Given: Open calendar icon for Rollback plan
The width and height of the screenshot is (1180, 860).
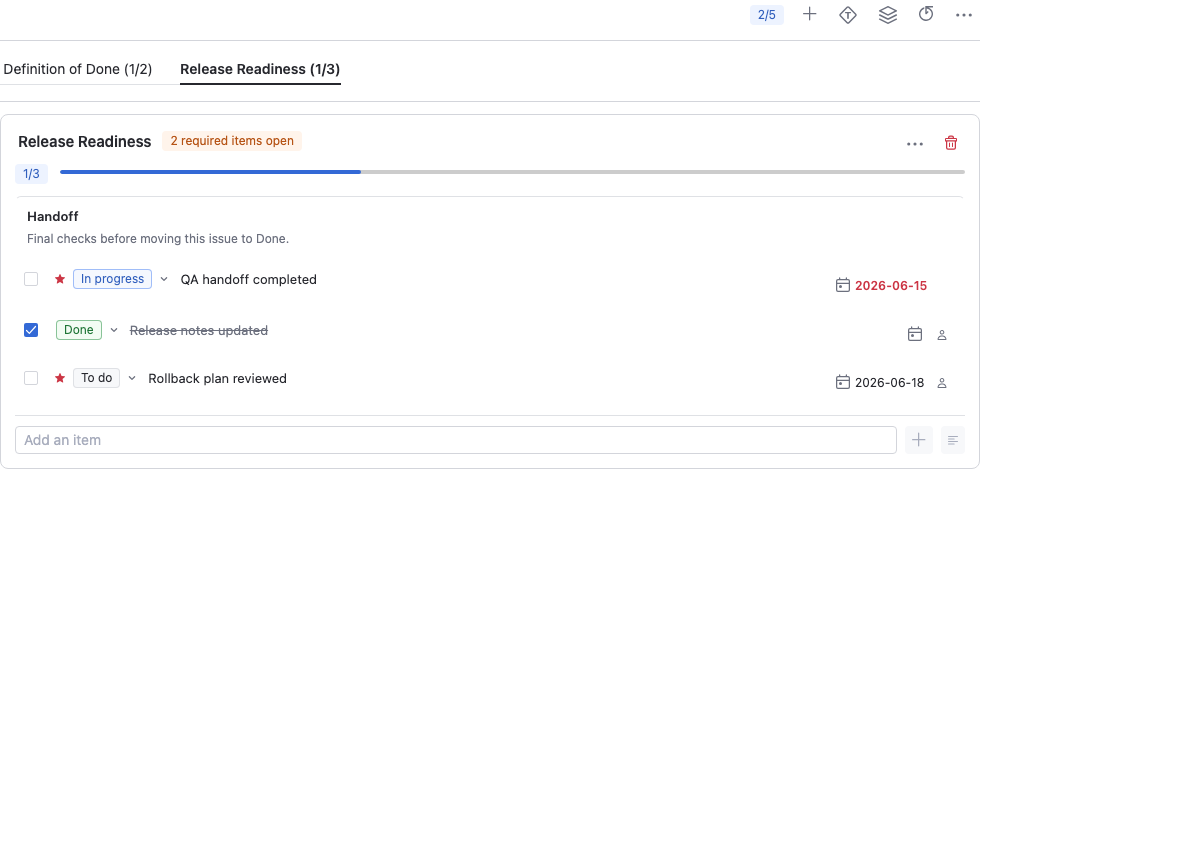Looking at the screenshot, I should point(843,382).
